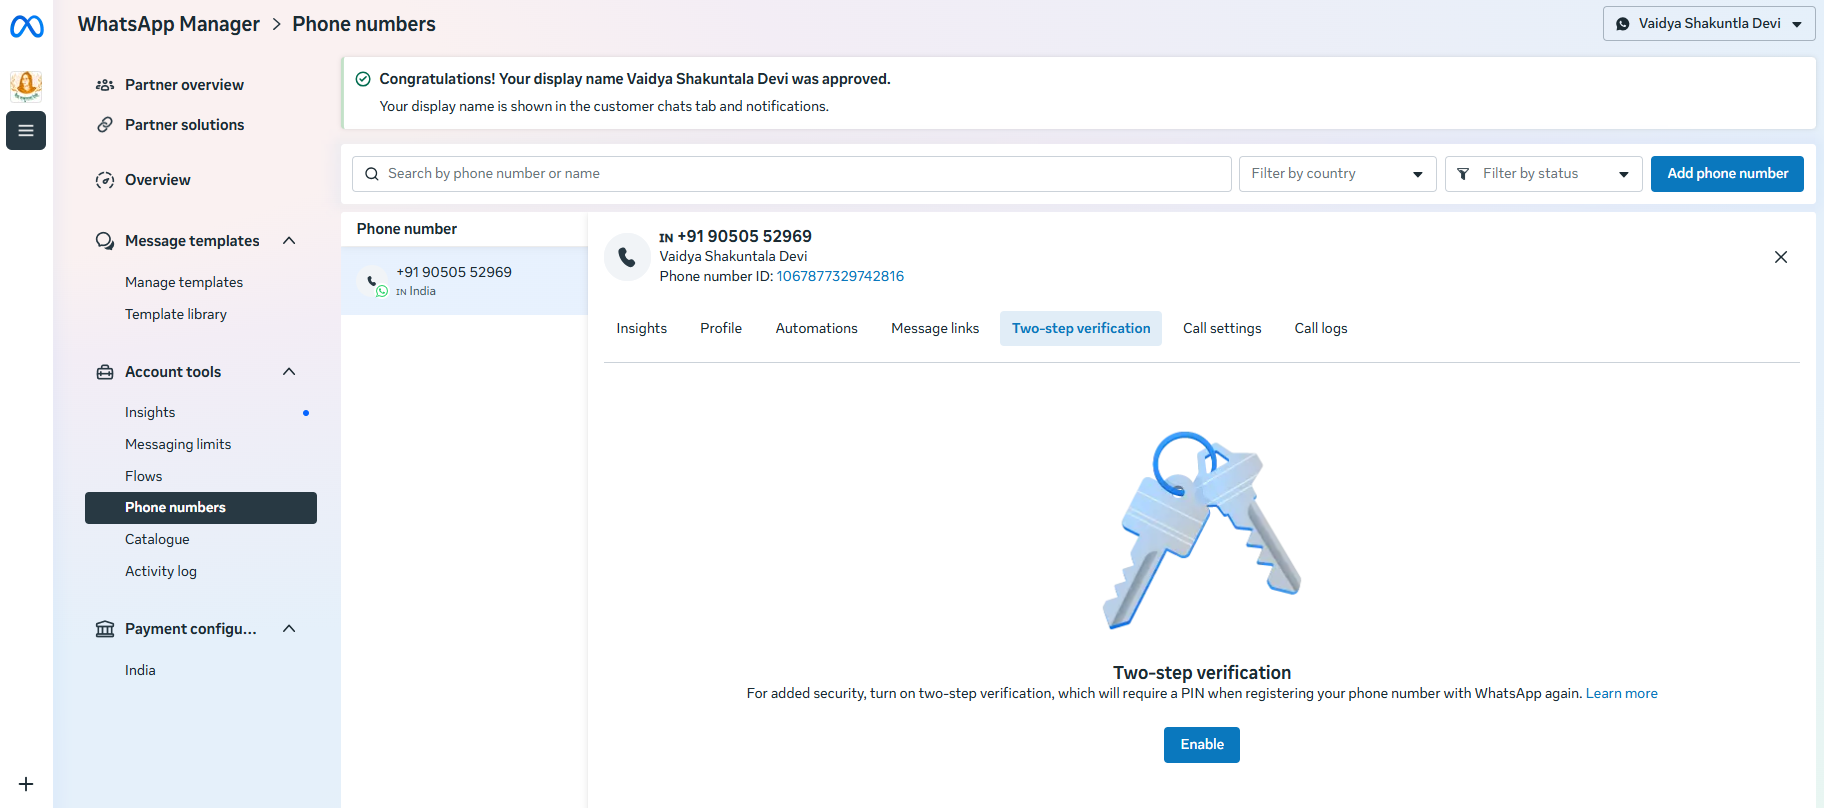
Task: Open Manage templates
Action: (184, 283)
